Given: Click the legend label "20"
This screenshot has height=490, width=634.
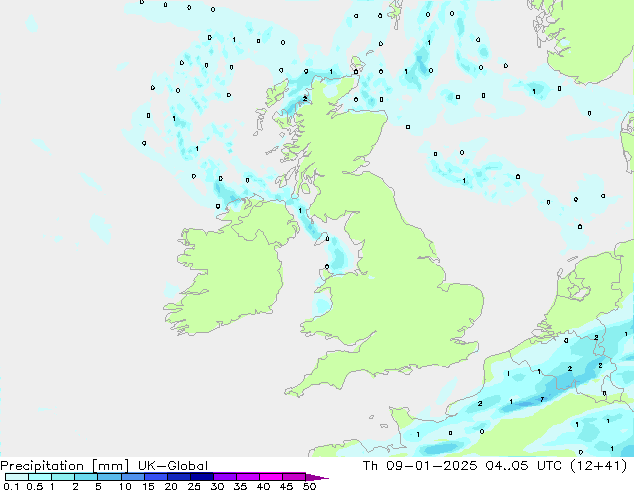Looking at the screenshot, I should [171, 486].
